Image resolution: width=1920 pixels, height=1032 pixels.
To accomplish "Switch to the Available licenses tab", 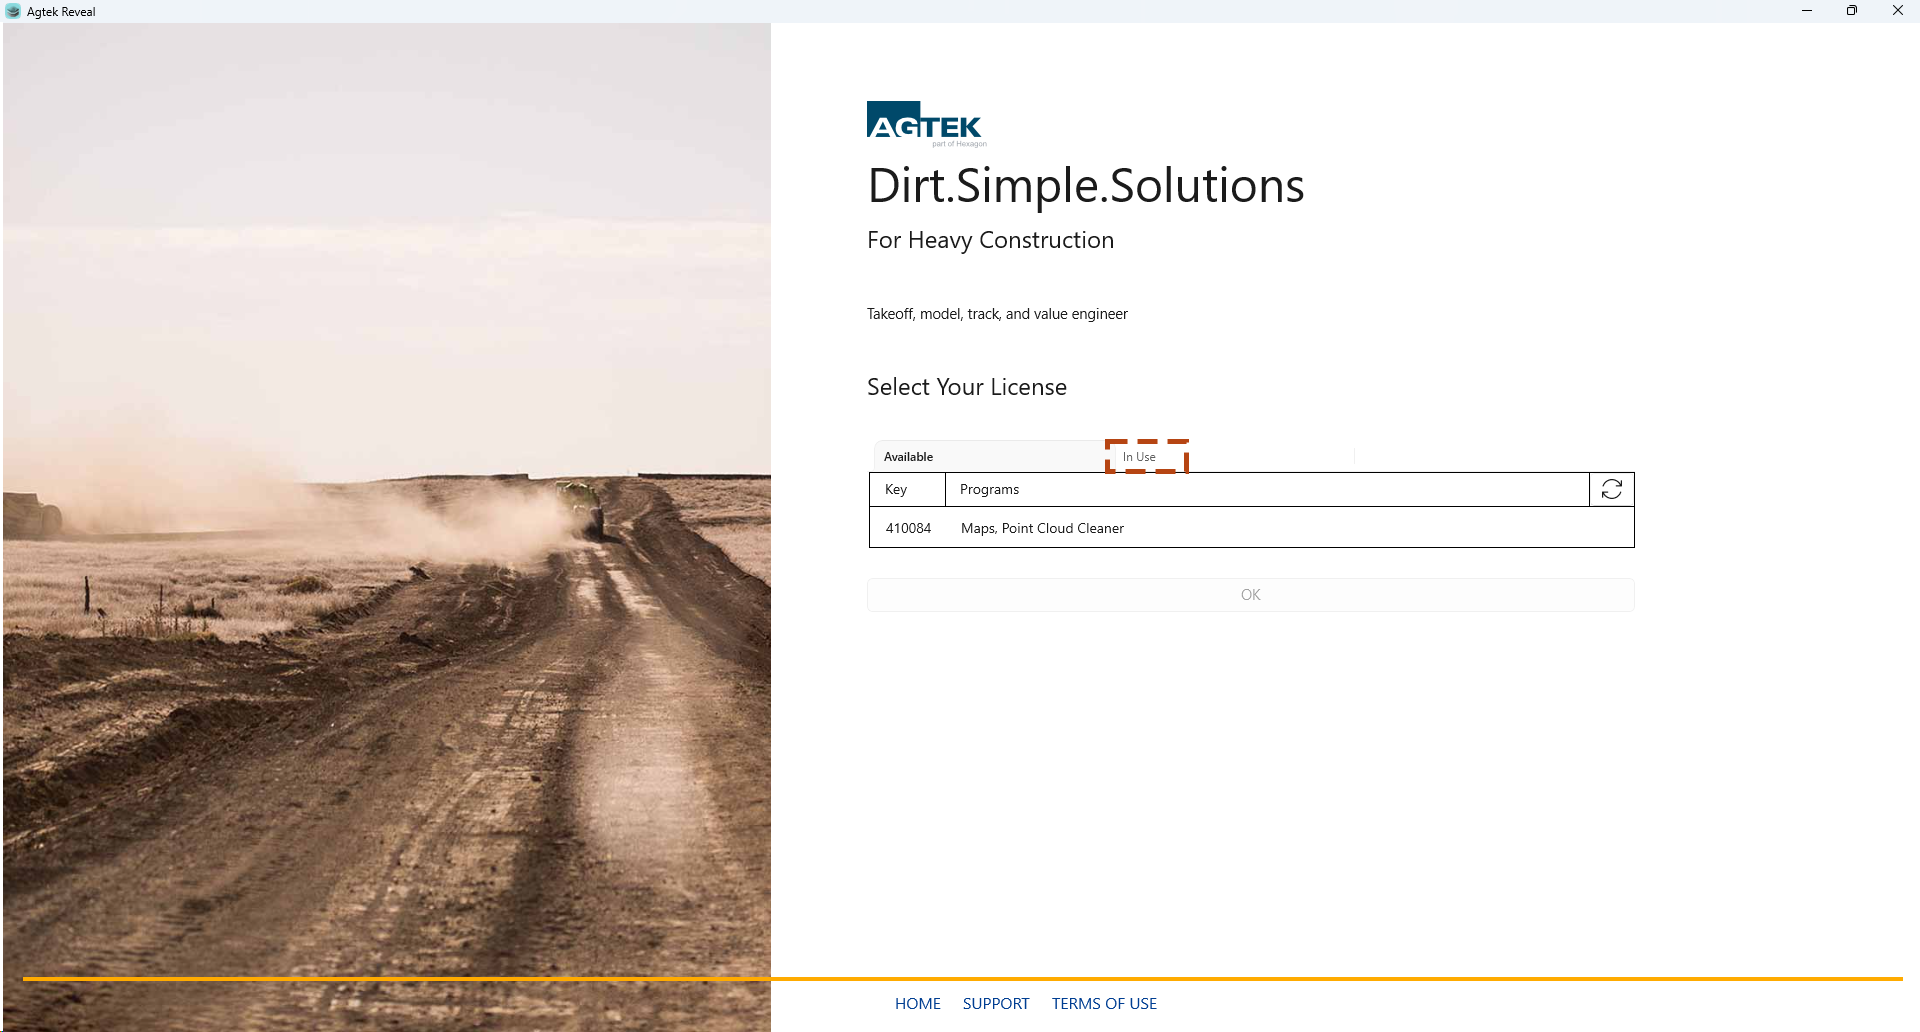I will pos(908,457).
